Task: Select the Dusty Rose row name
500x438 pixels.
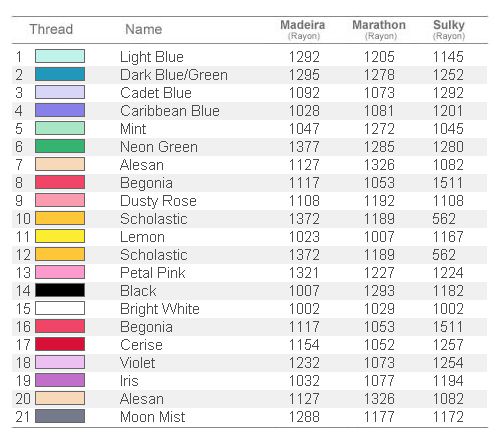Action: coord(158,201)
